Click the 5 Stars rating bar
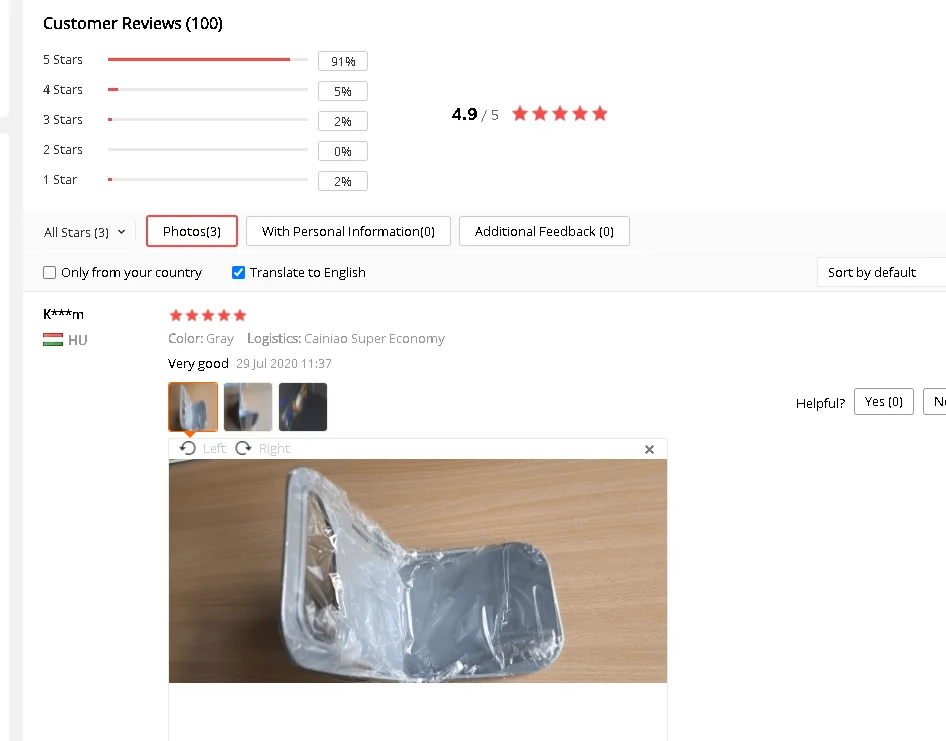946x741 pixels. (x=207, y=60)
